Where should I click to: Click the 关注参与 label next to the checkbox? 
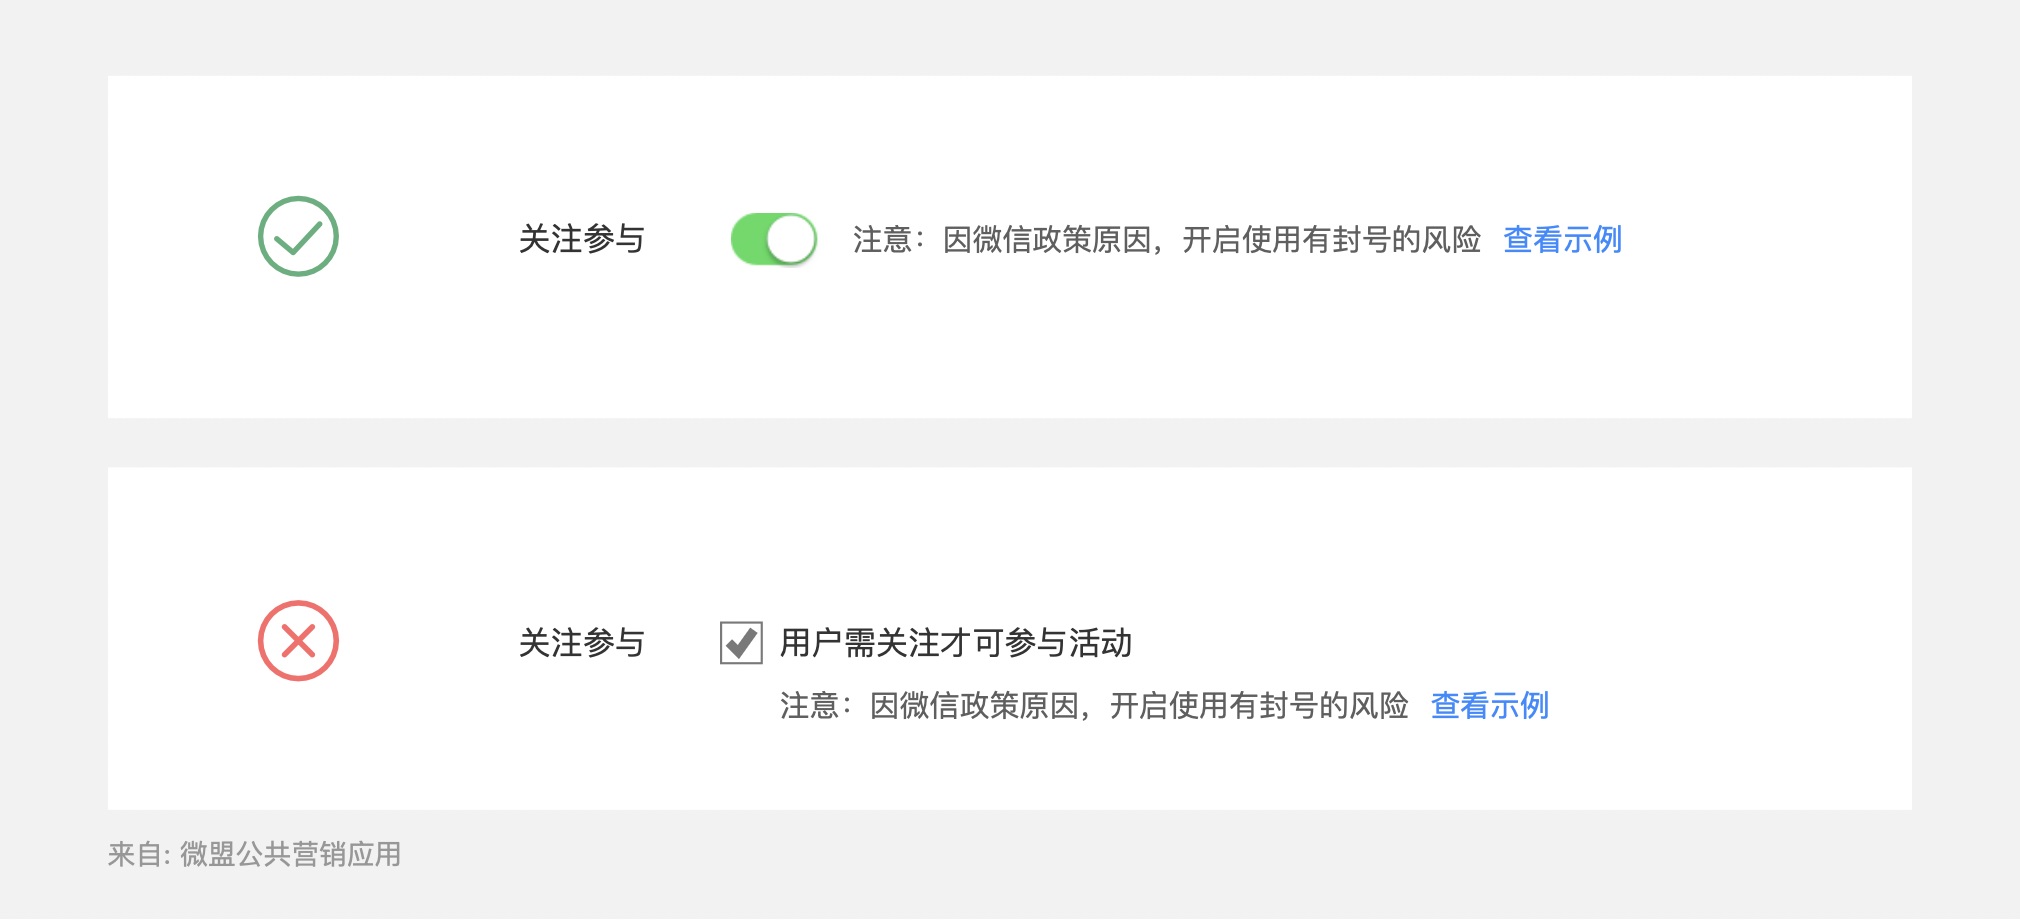point(581,643)
